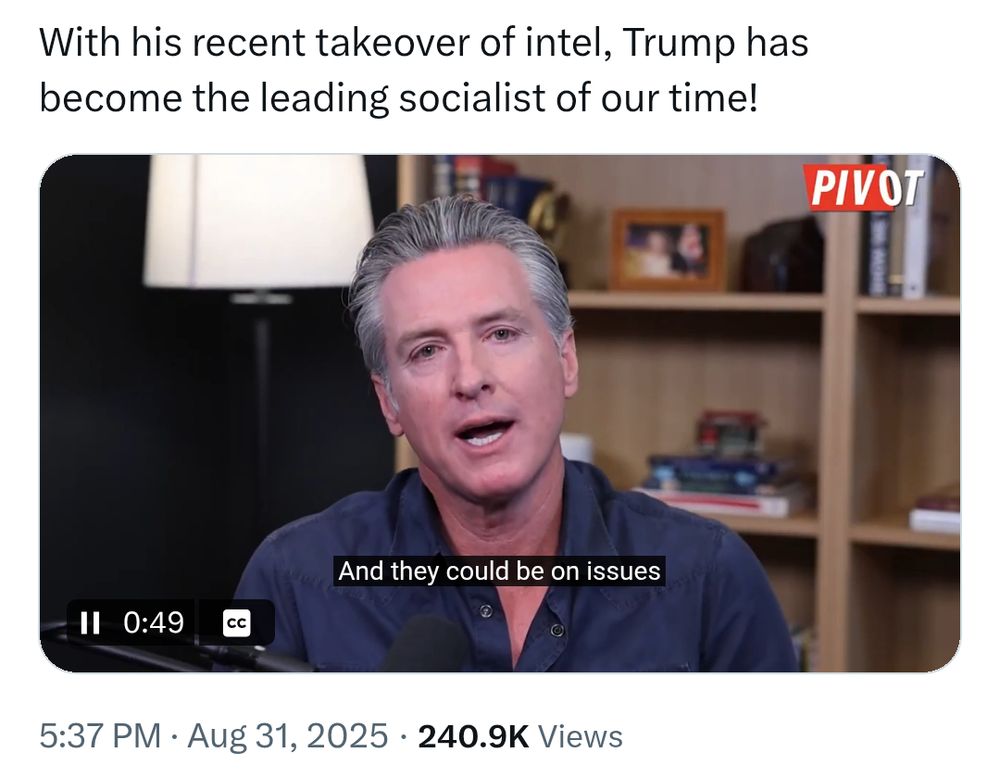1000x780 pixels.
Task: Click the framed photo on the shelf
Action: pyautogui.click(x=668, y=249)
